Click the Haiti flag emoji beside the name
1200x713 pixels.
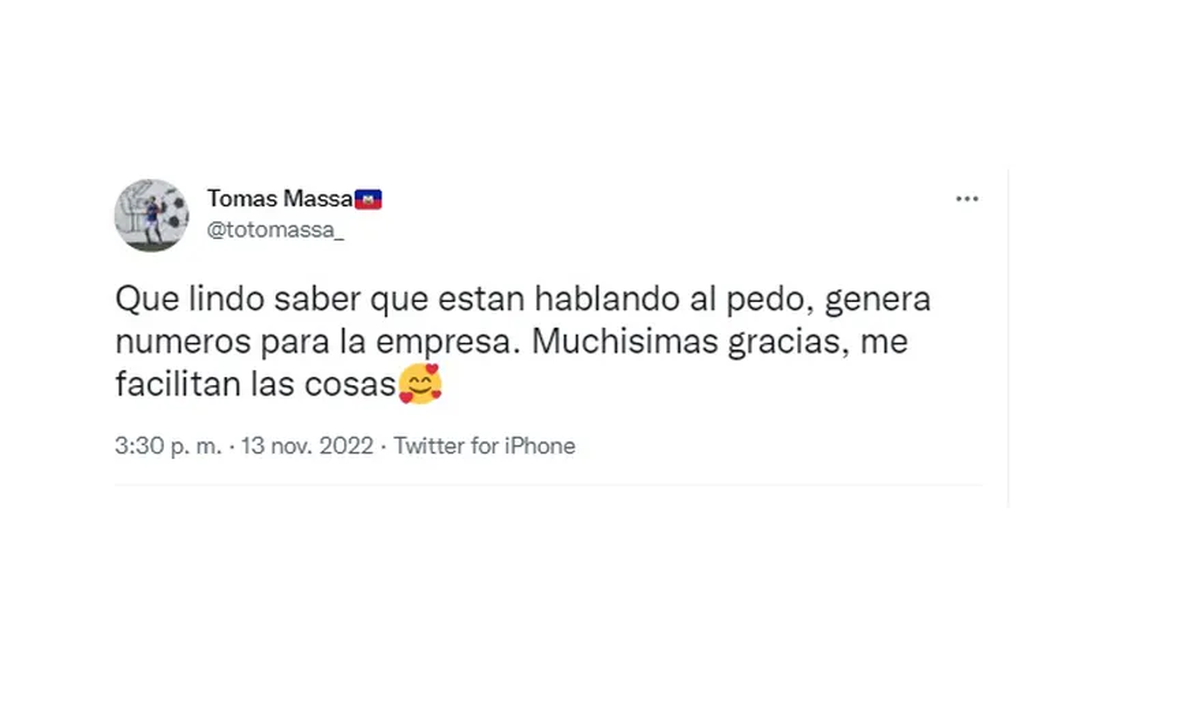(370, 198)
